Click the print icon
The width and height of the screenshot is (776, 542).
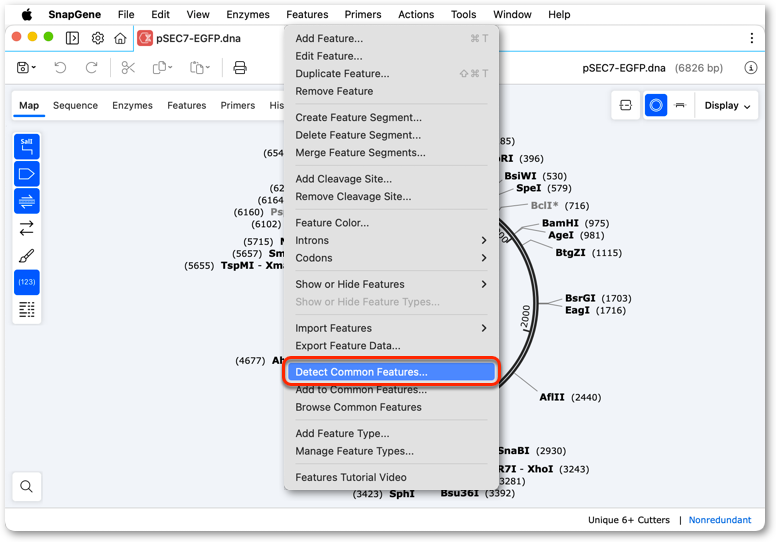pos(240,67)
